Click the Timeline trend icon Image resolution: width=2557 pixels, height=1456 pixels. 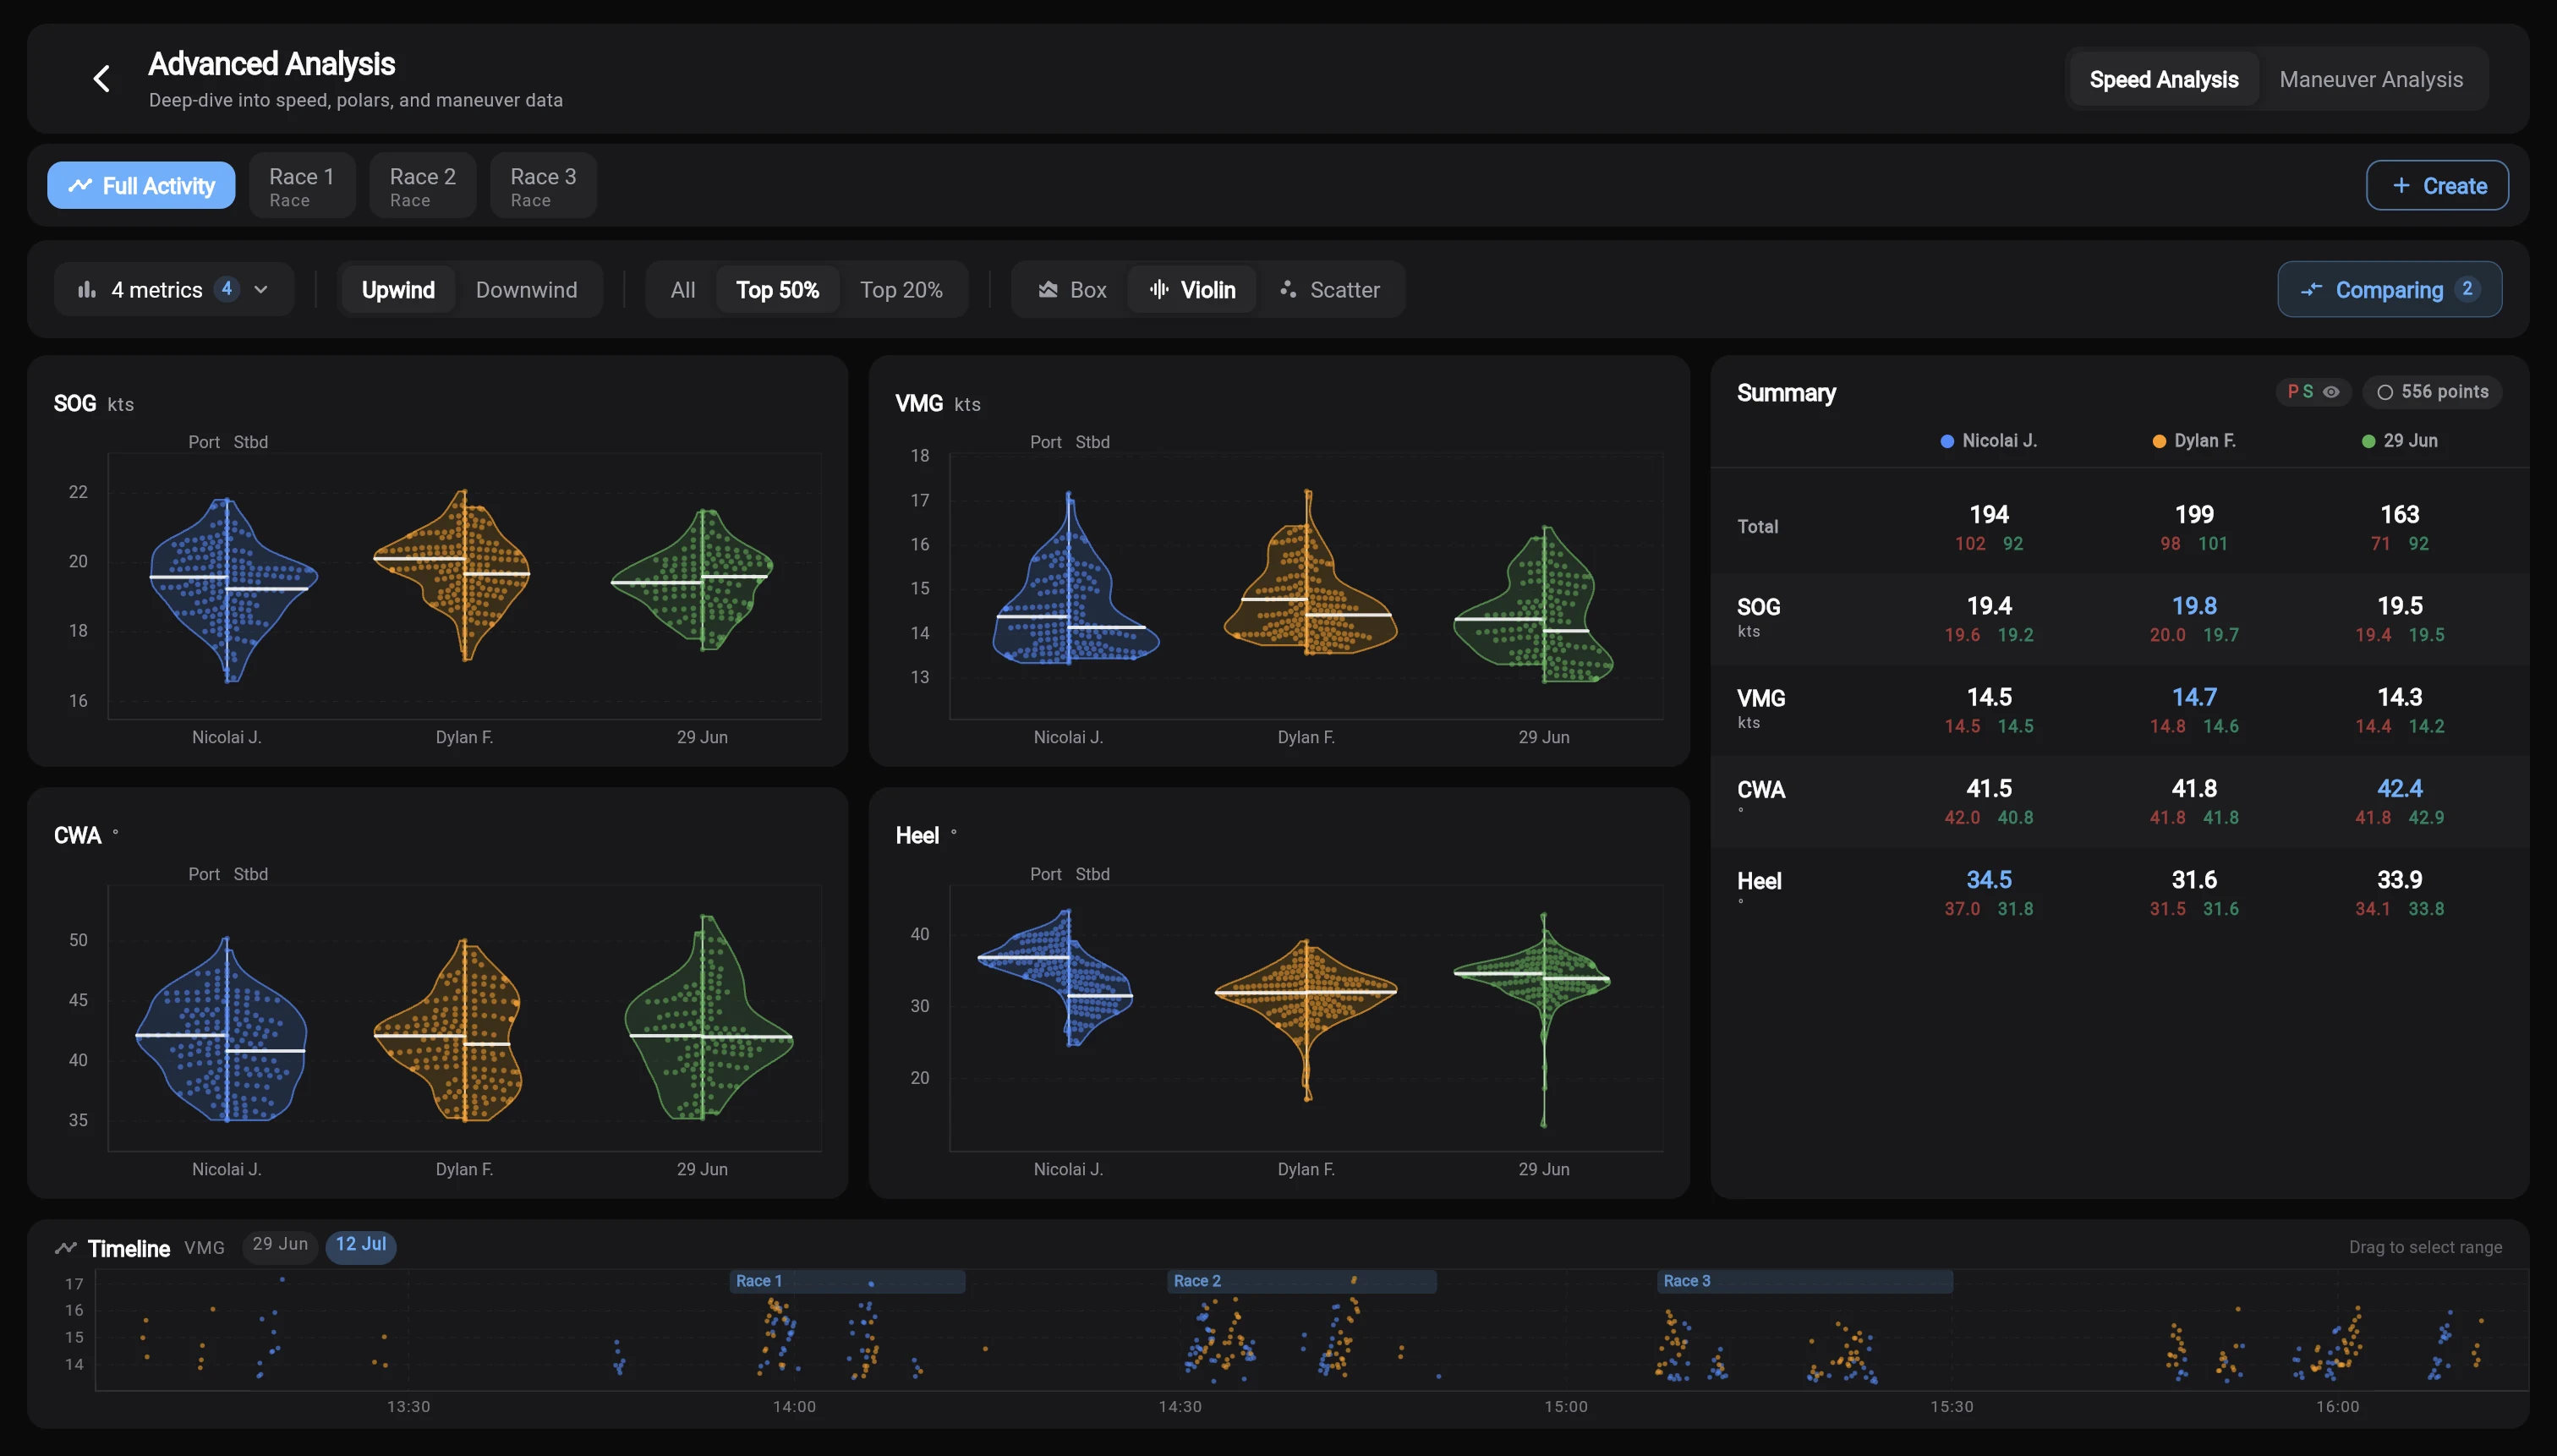coord(66,1248)
